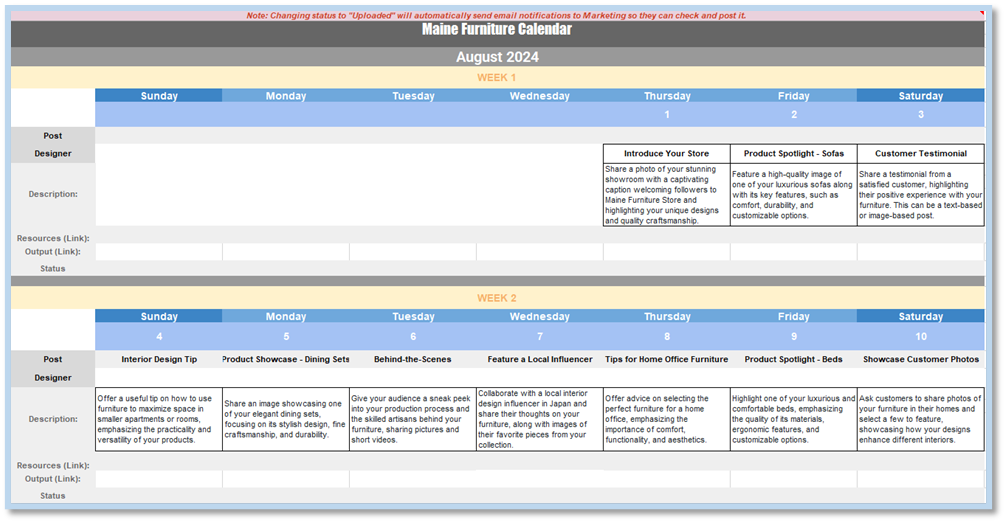
Task: Select the August 2024 month header
Action: pyautogui.click(x=497, y=57)
